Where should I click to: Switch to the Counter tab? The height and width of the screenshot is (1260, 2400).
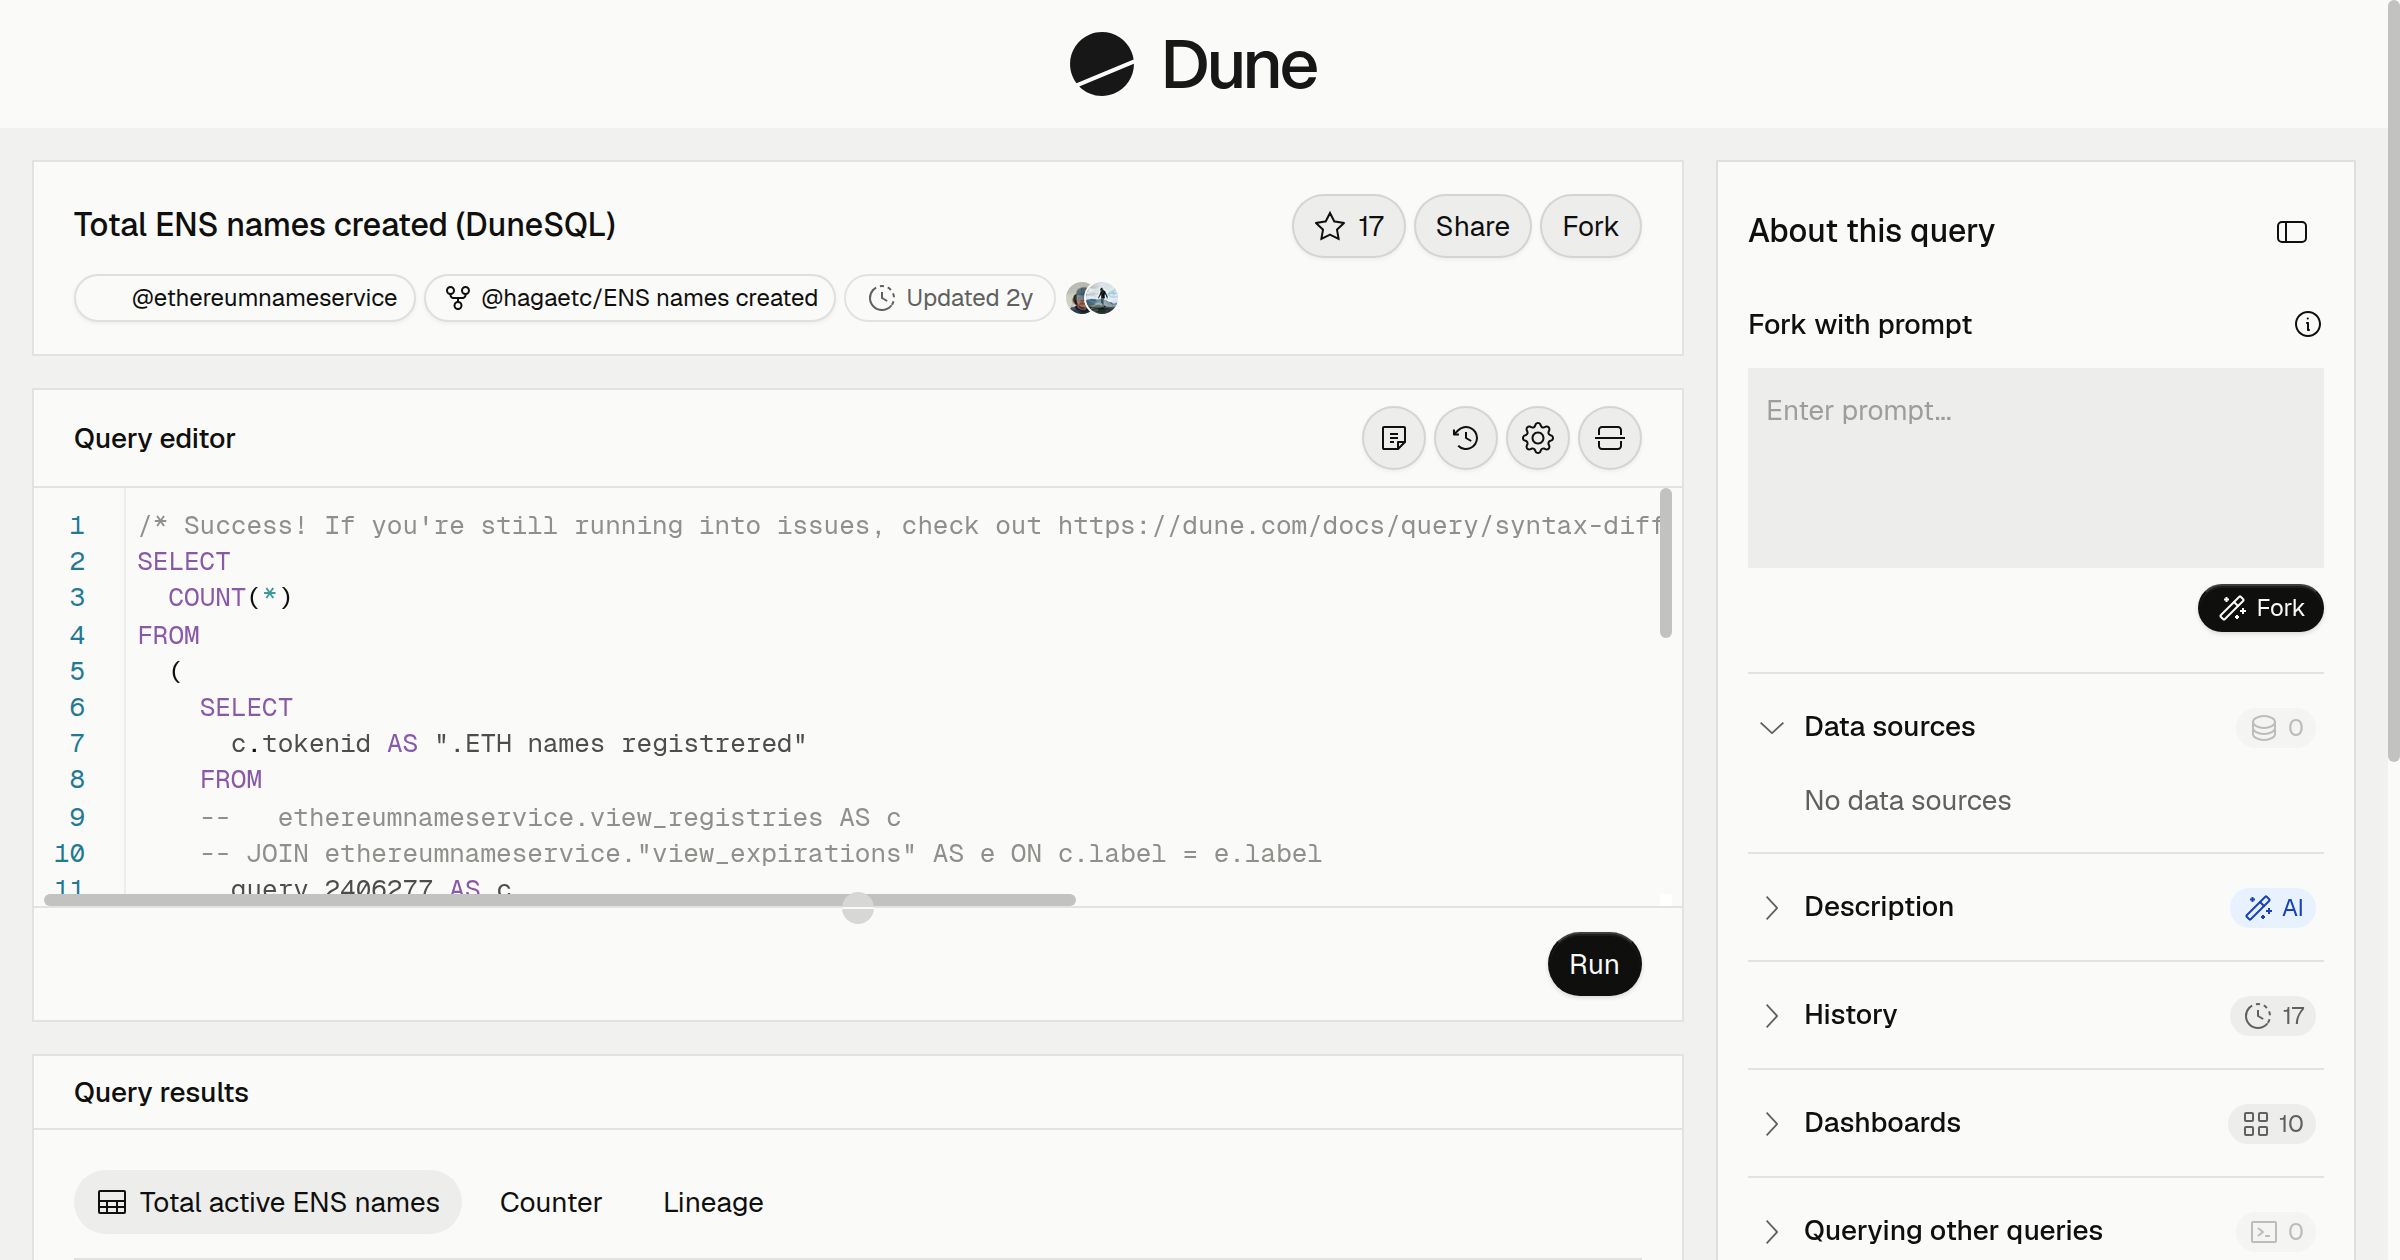tap(551, 1202)
